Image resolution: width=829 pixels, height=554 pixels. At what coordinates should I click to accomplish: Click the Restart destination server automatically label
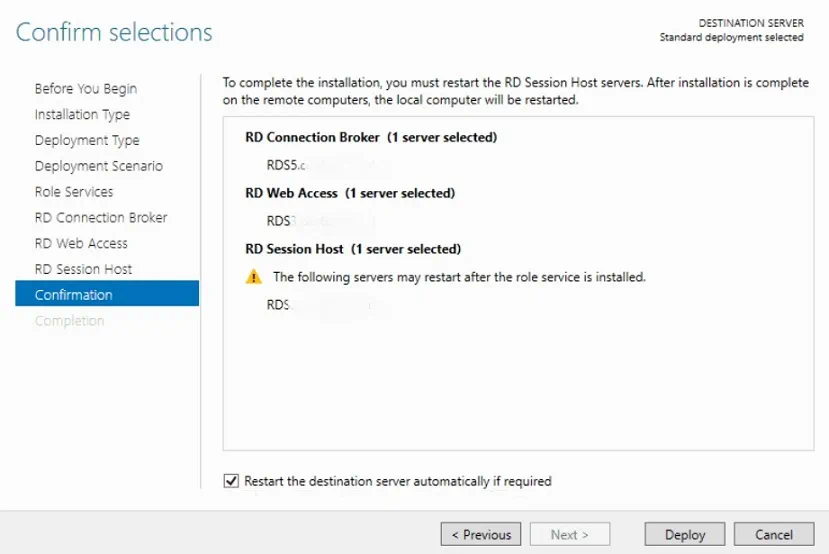[x=398, y=481]
